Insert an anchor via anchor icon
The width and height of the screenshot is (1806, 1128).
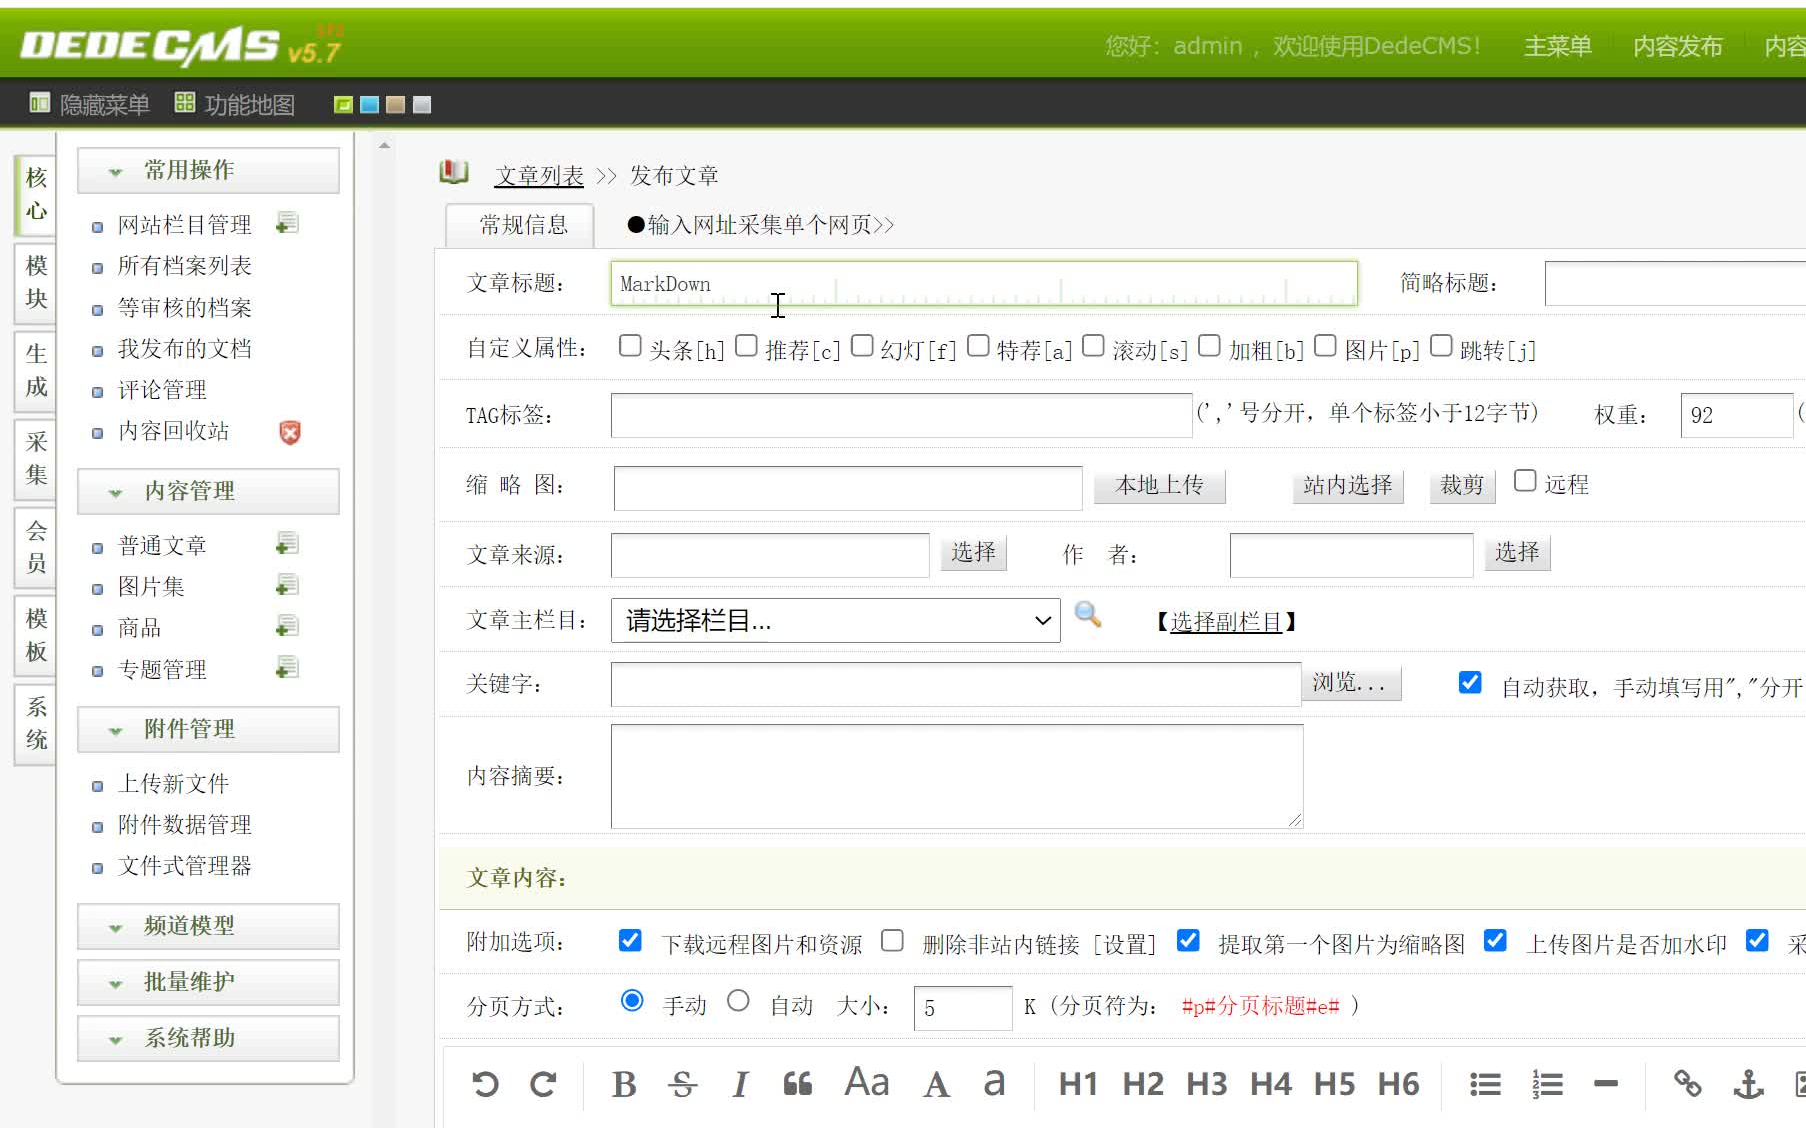(x=1748, y=1084)
